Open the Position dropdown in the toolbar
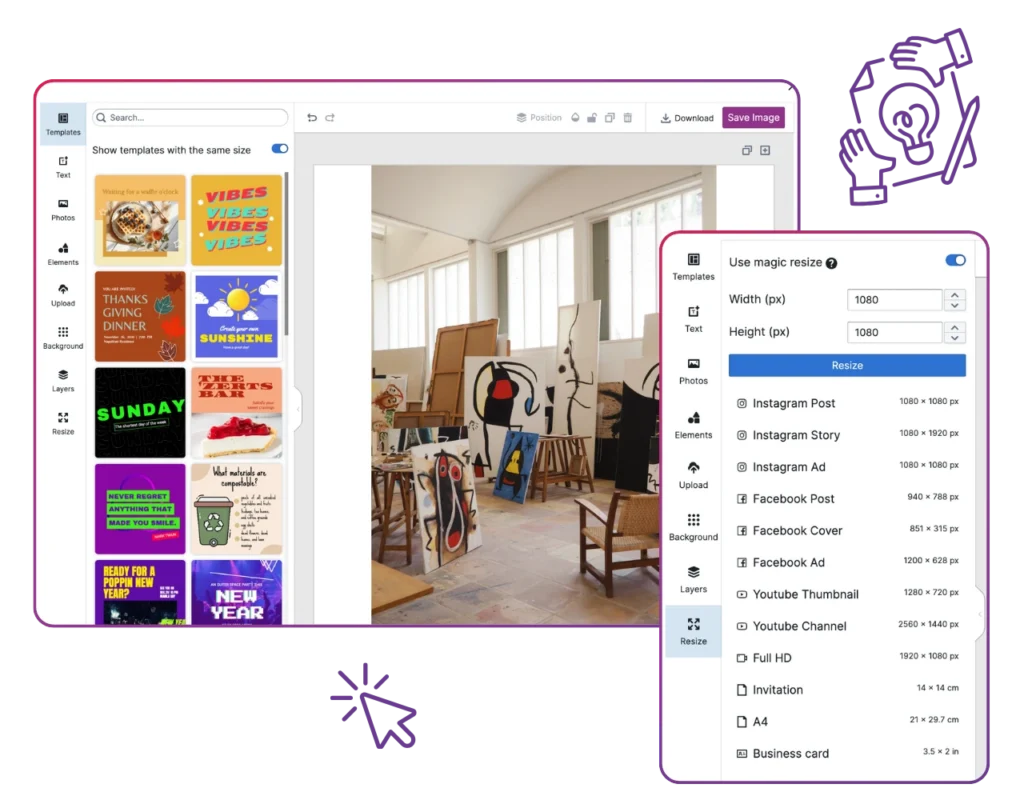1024x800 pixels. coord(539,118)
